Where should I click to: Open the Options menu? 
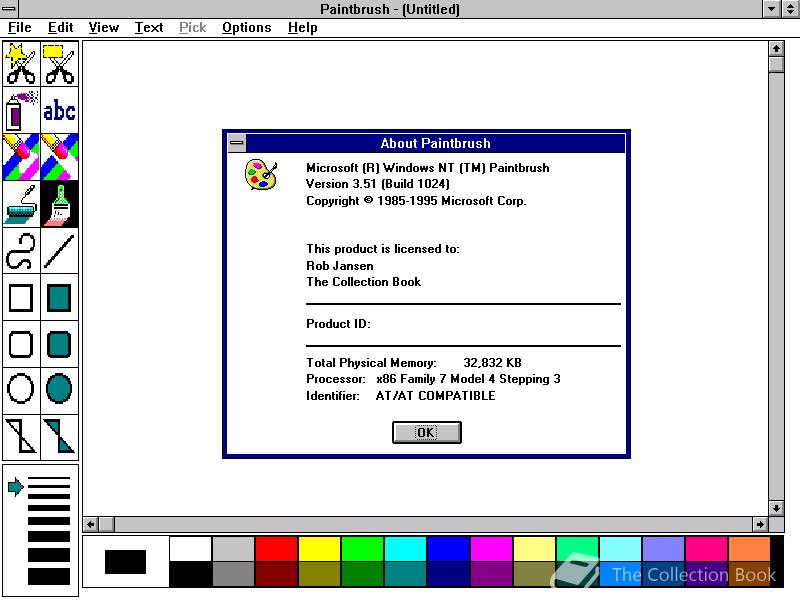(246, 28)
